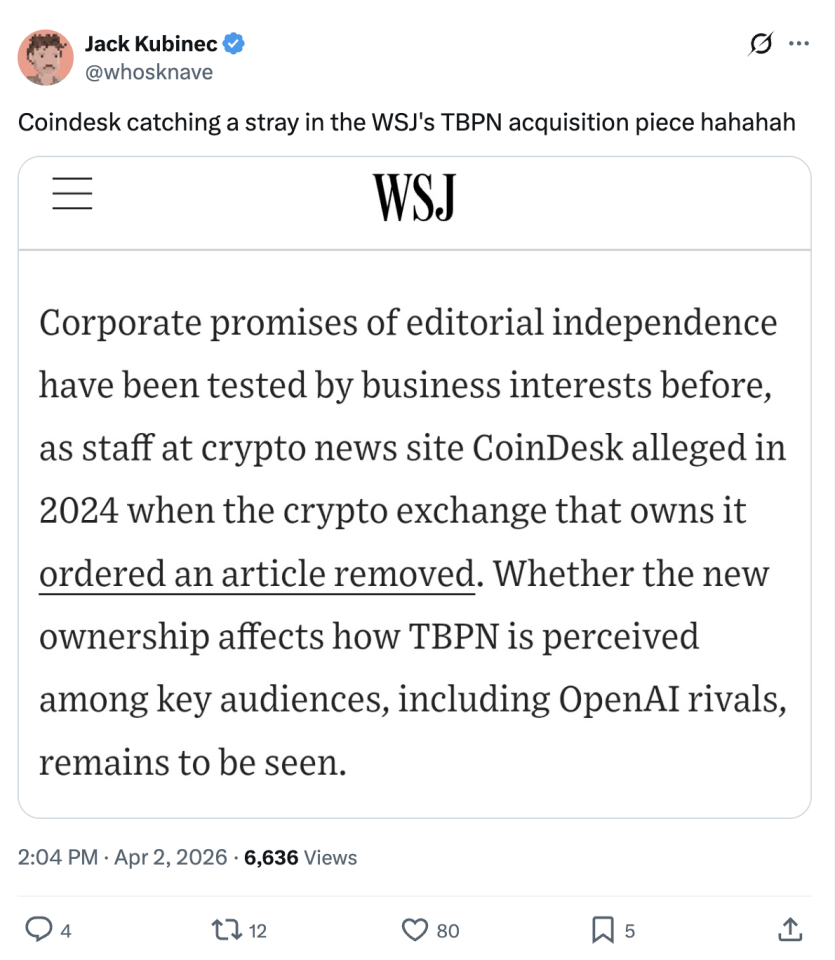Open the three-dot more options menu
The image size is (835, 960).
(x=799, y=44)
